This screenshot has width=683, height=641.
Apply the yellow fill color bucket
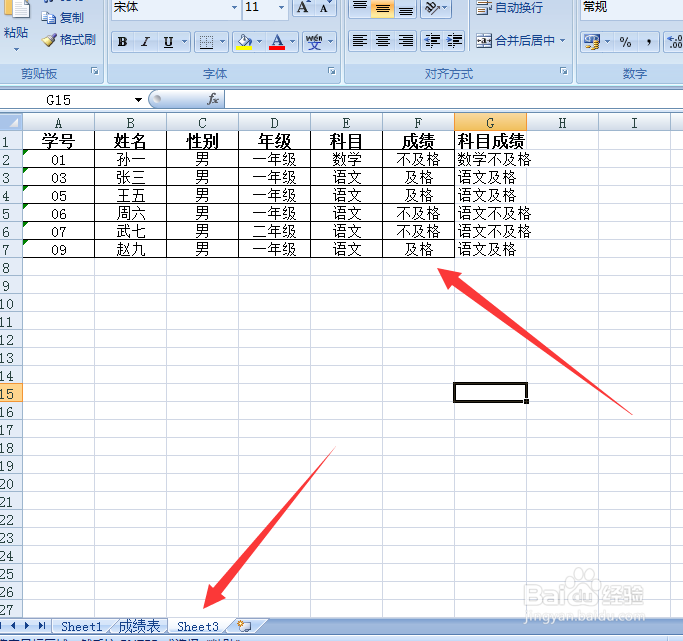pos(244,42)
